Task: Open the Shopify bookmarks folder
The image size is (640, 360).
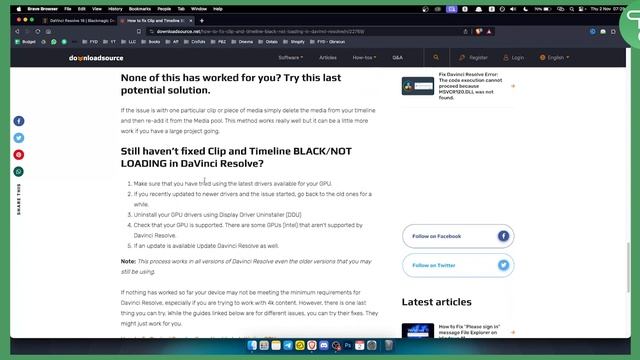Action: pos(294,42)
